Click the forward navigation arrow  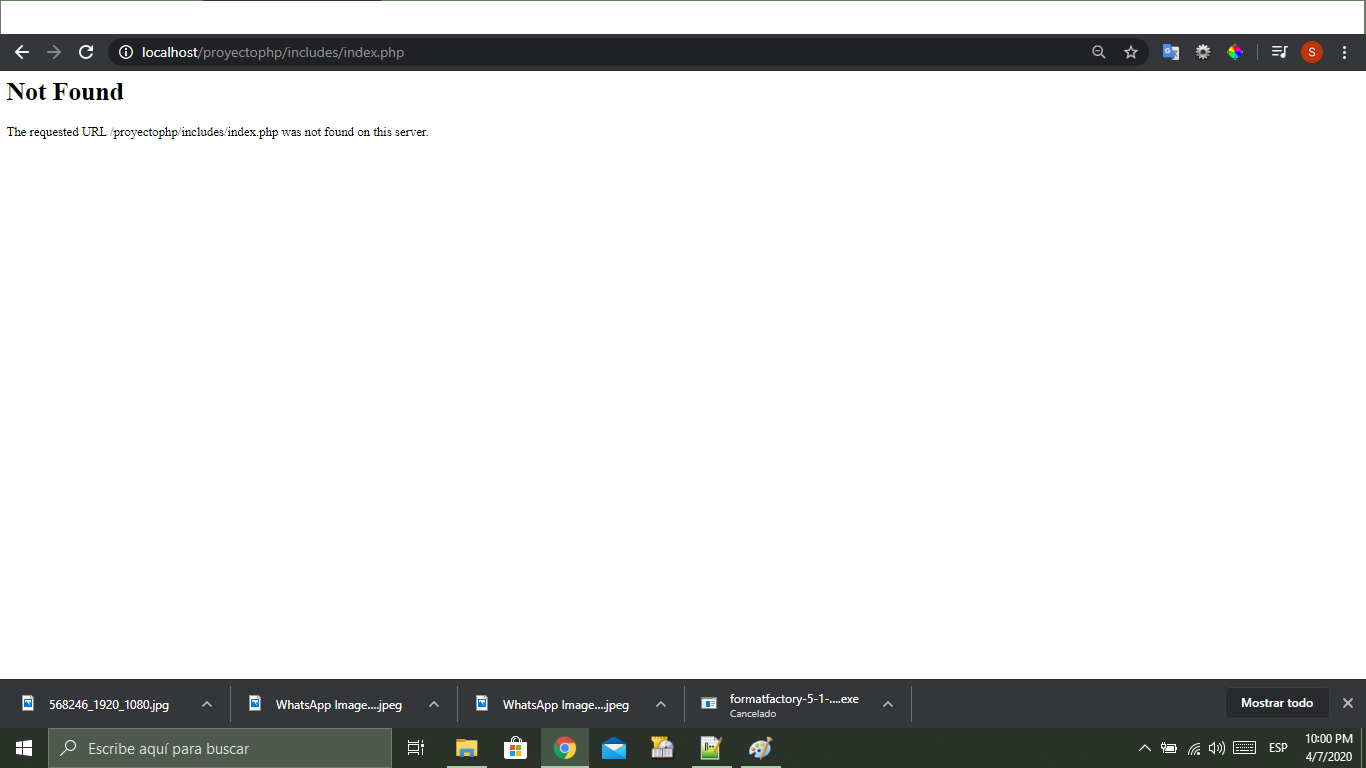pos(54,52)
